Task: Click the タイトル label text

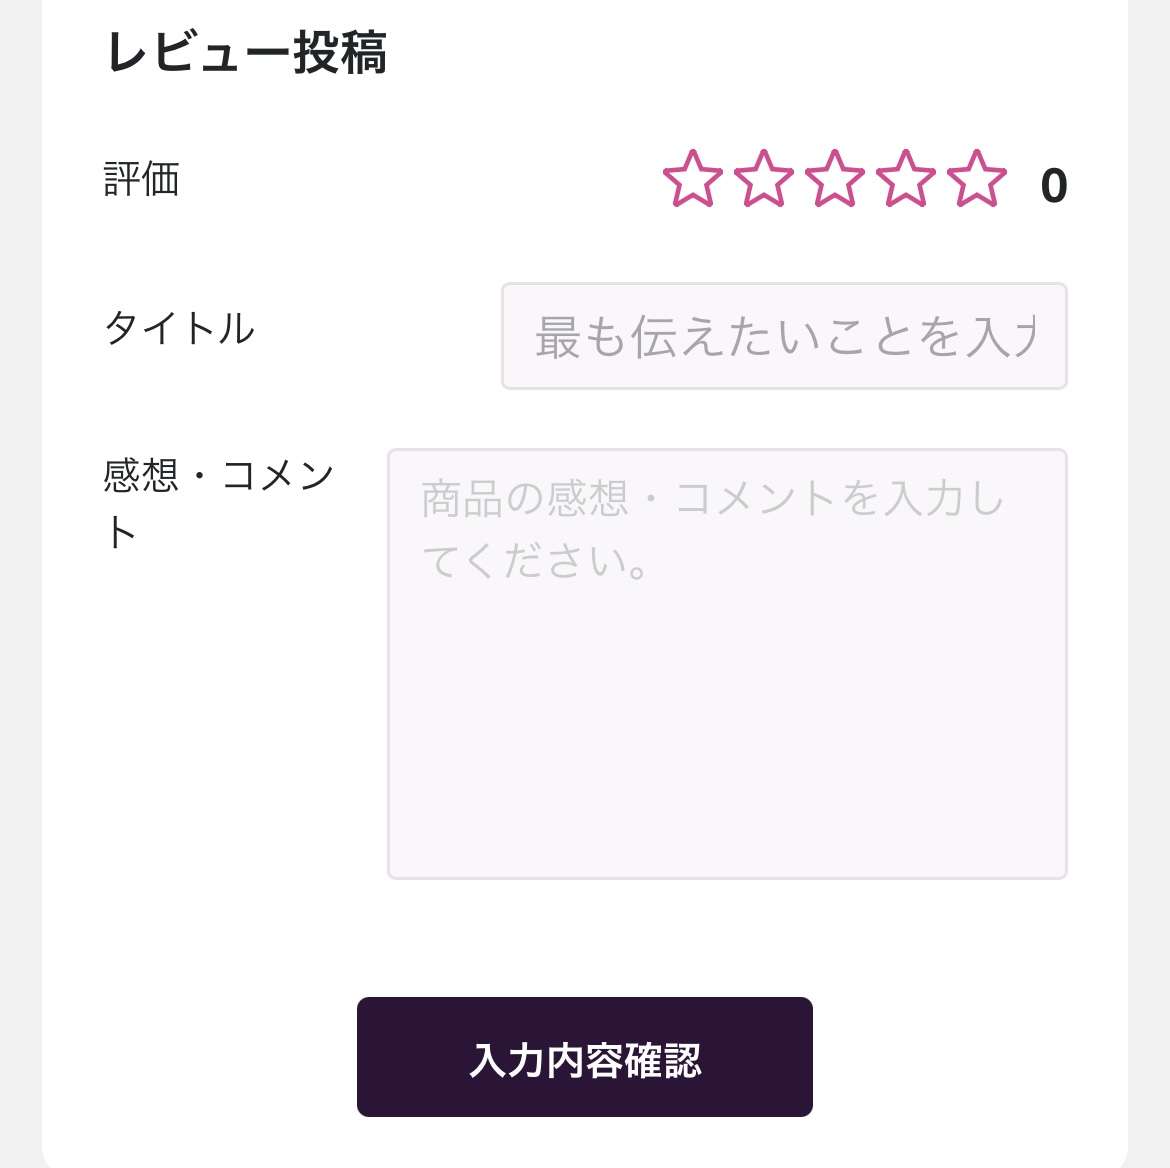Action: [x=180, y=328]
